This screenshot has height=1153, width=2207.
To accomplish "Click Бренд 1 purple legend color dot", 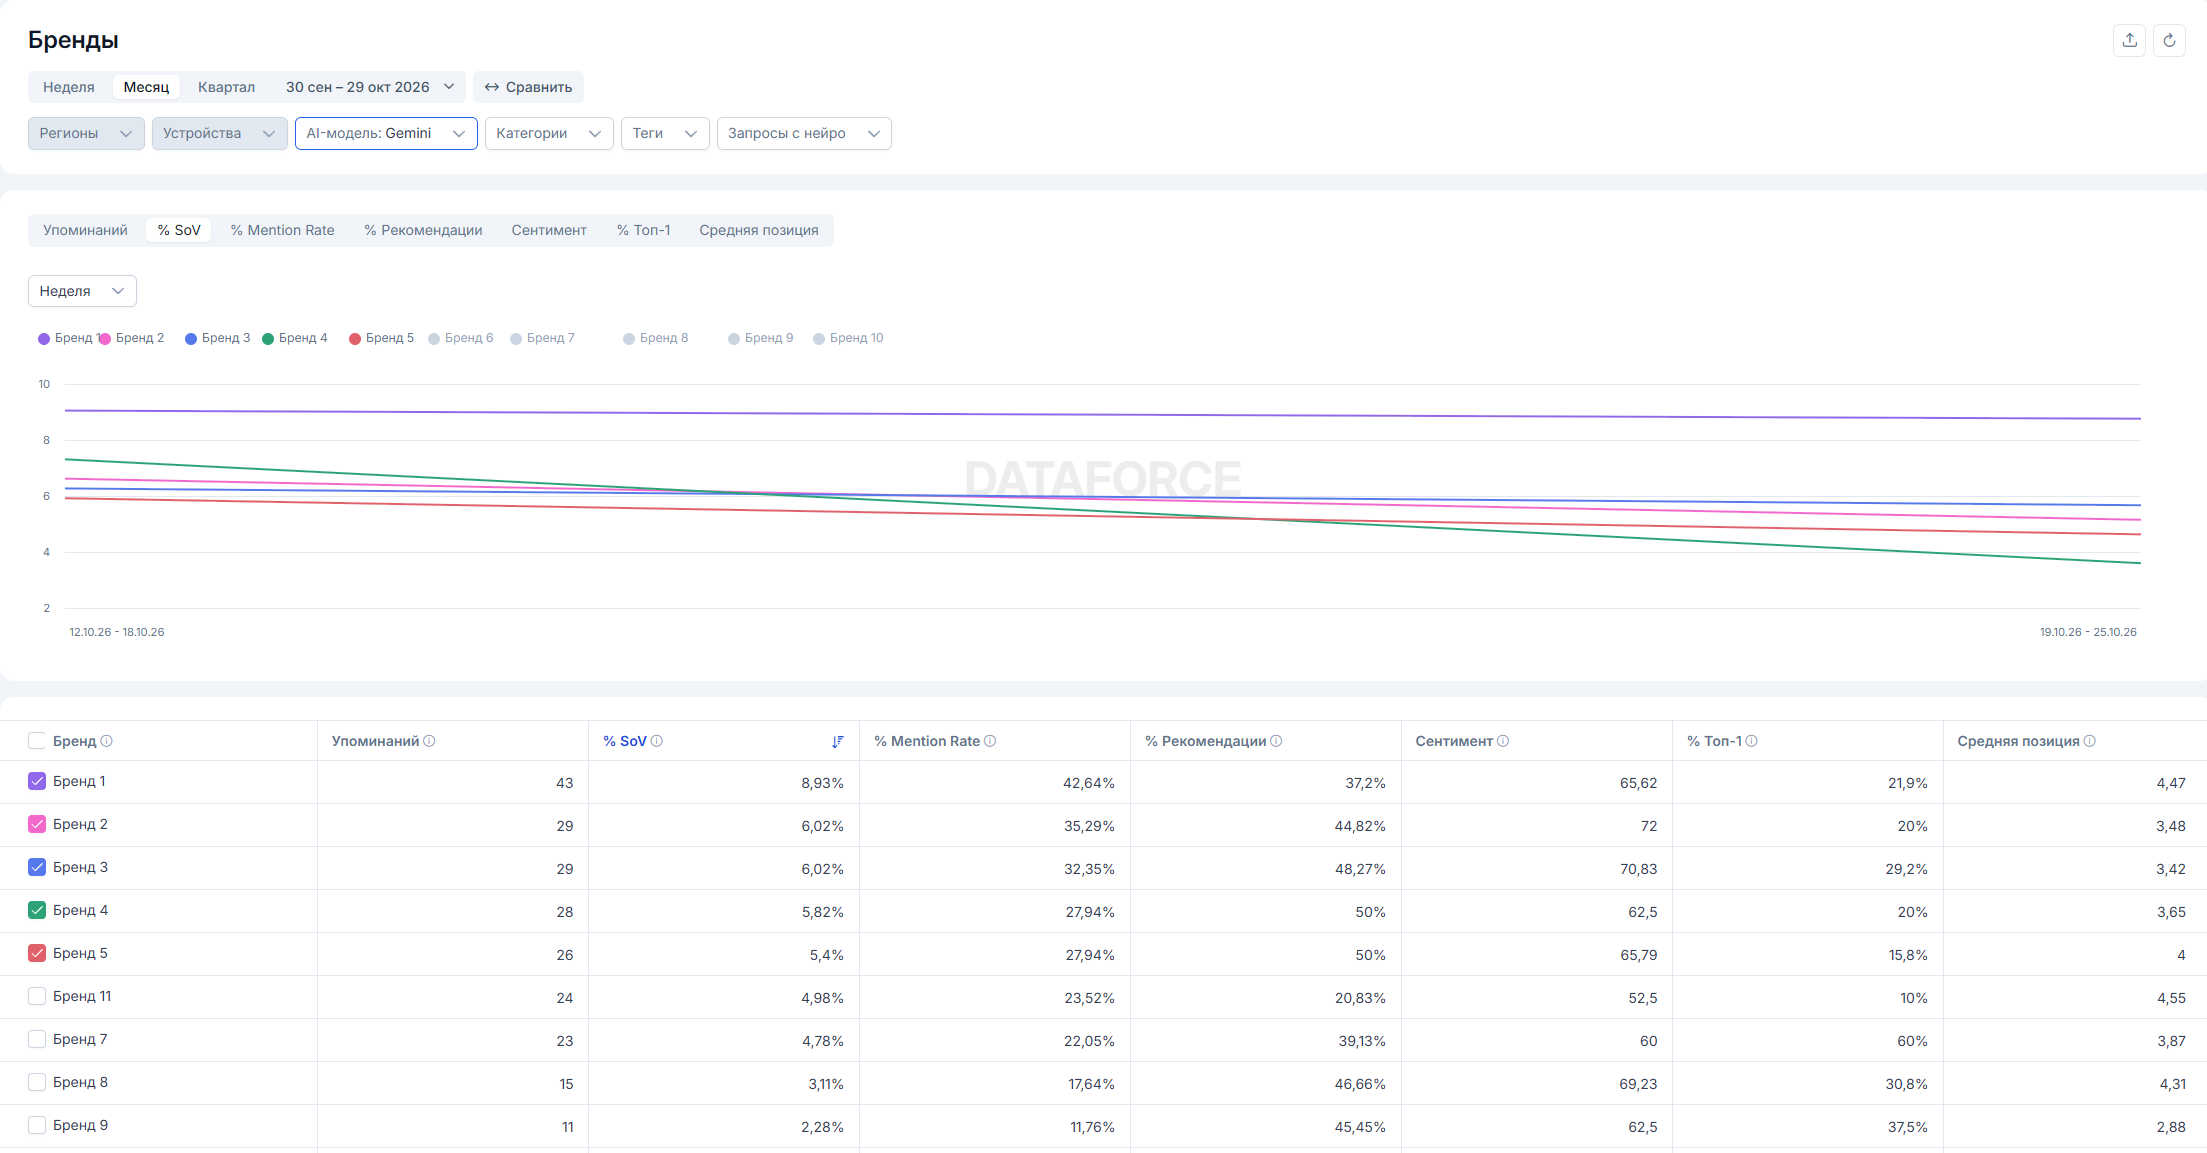I will (44, 339).
